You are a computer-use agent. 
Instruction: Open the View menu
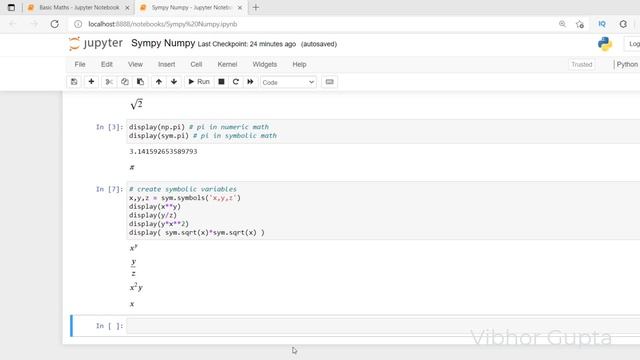pos(135,64)
